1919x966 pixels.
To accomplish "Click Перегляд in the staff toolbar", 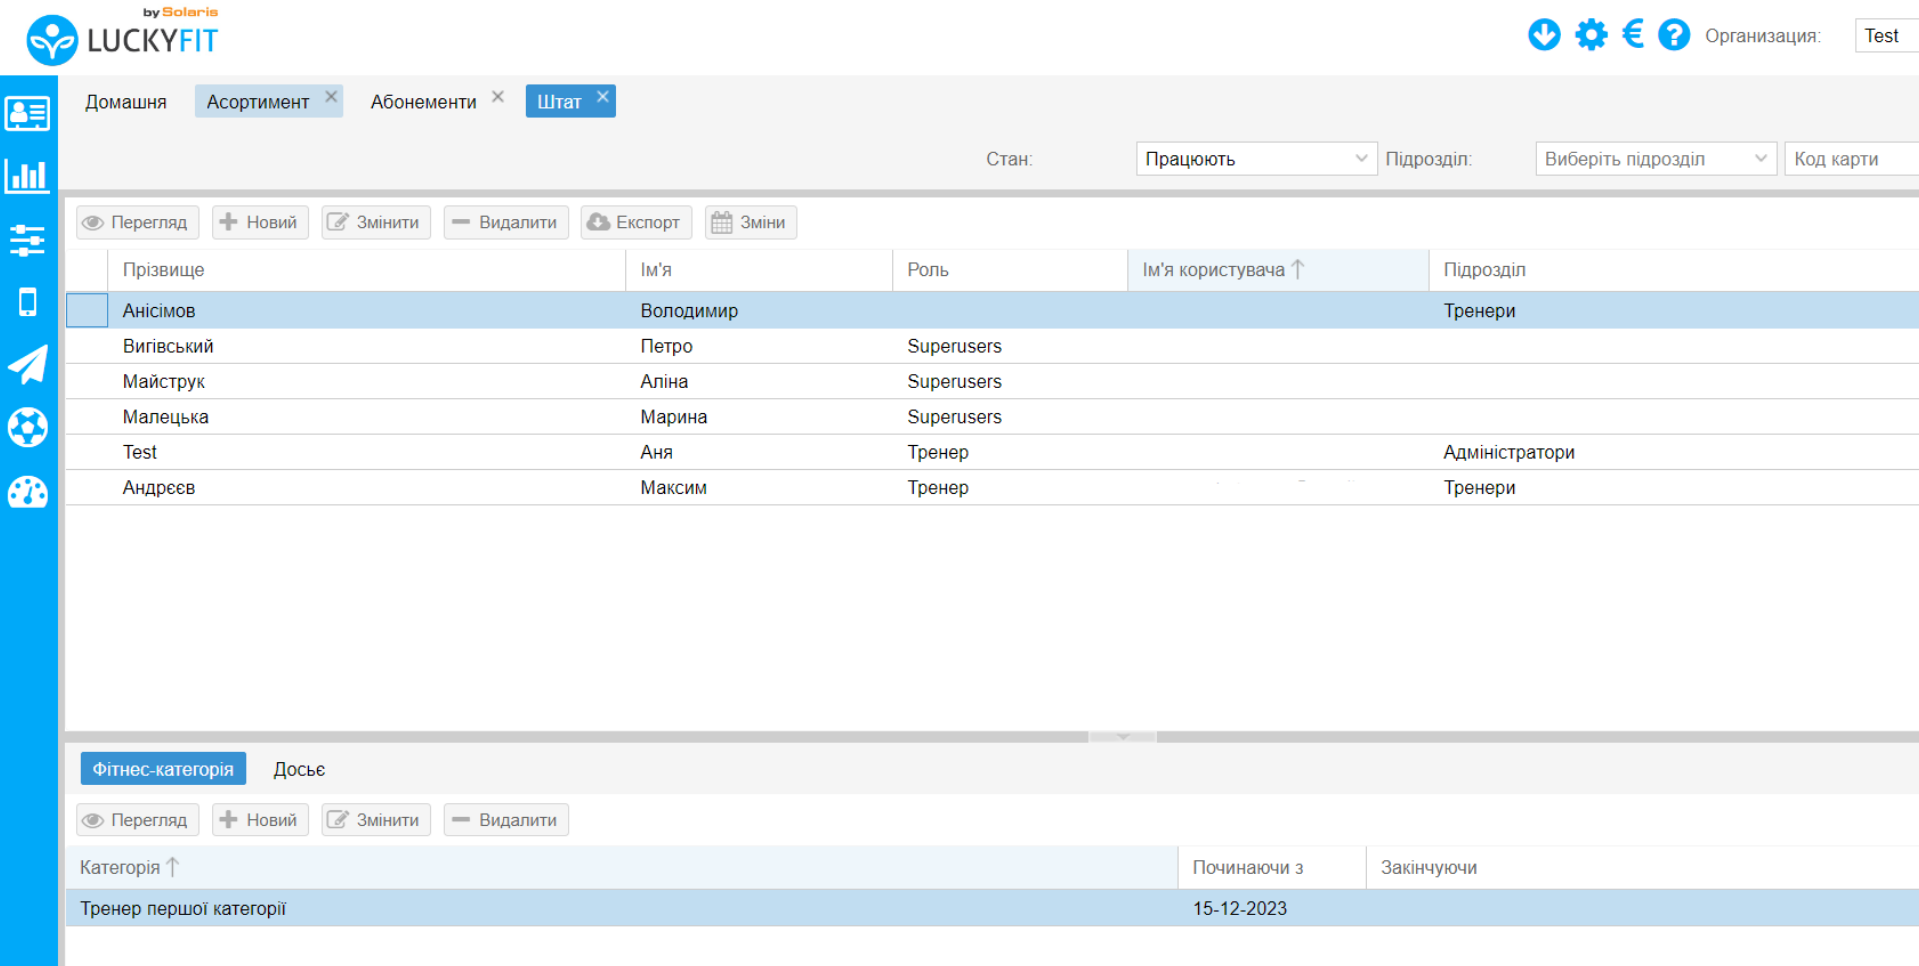I will coord(138,222).
